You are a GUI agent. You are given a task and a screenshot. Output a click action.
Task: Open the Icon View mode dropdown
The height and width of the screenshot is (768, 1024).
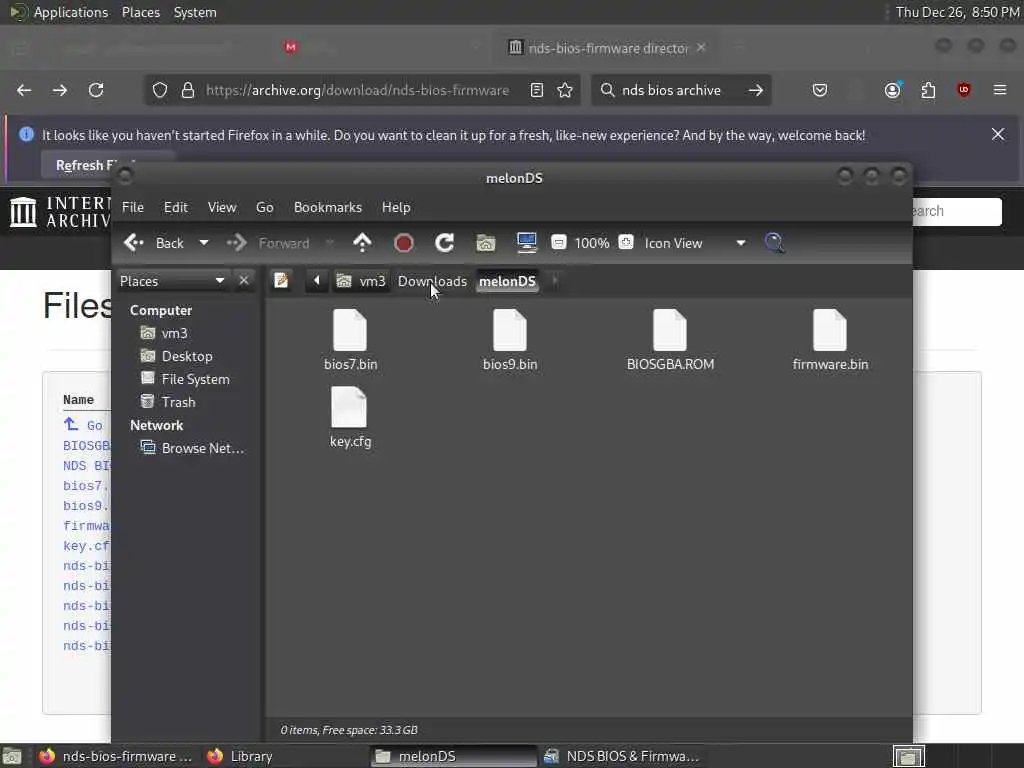(x=695, y=243)
